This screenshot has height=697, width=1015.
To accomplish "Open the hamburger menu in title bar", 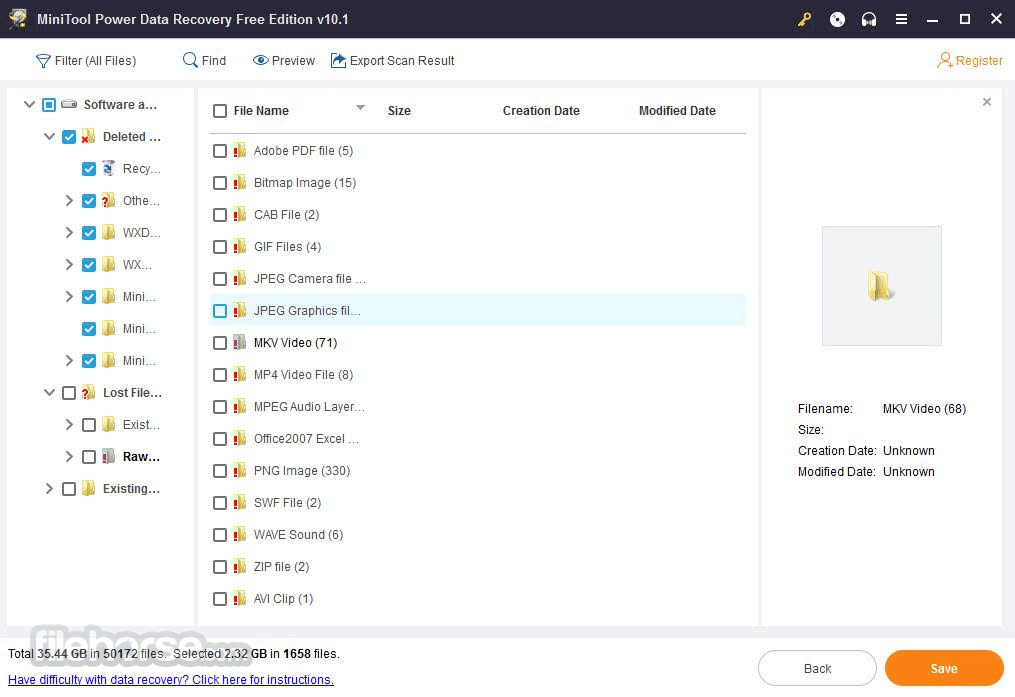I will click(x=901, y=19).
